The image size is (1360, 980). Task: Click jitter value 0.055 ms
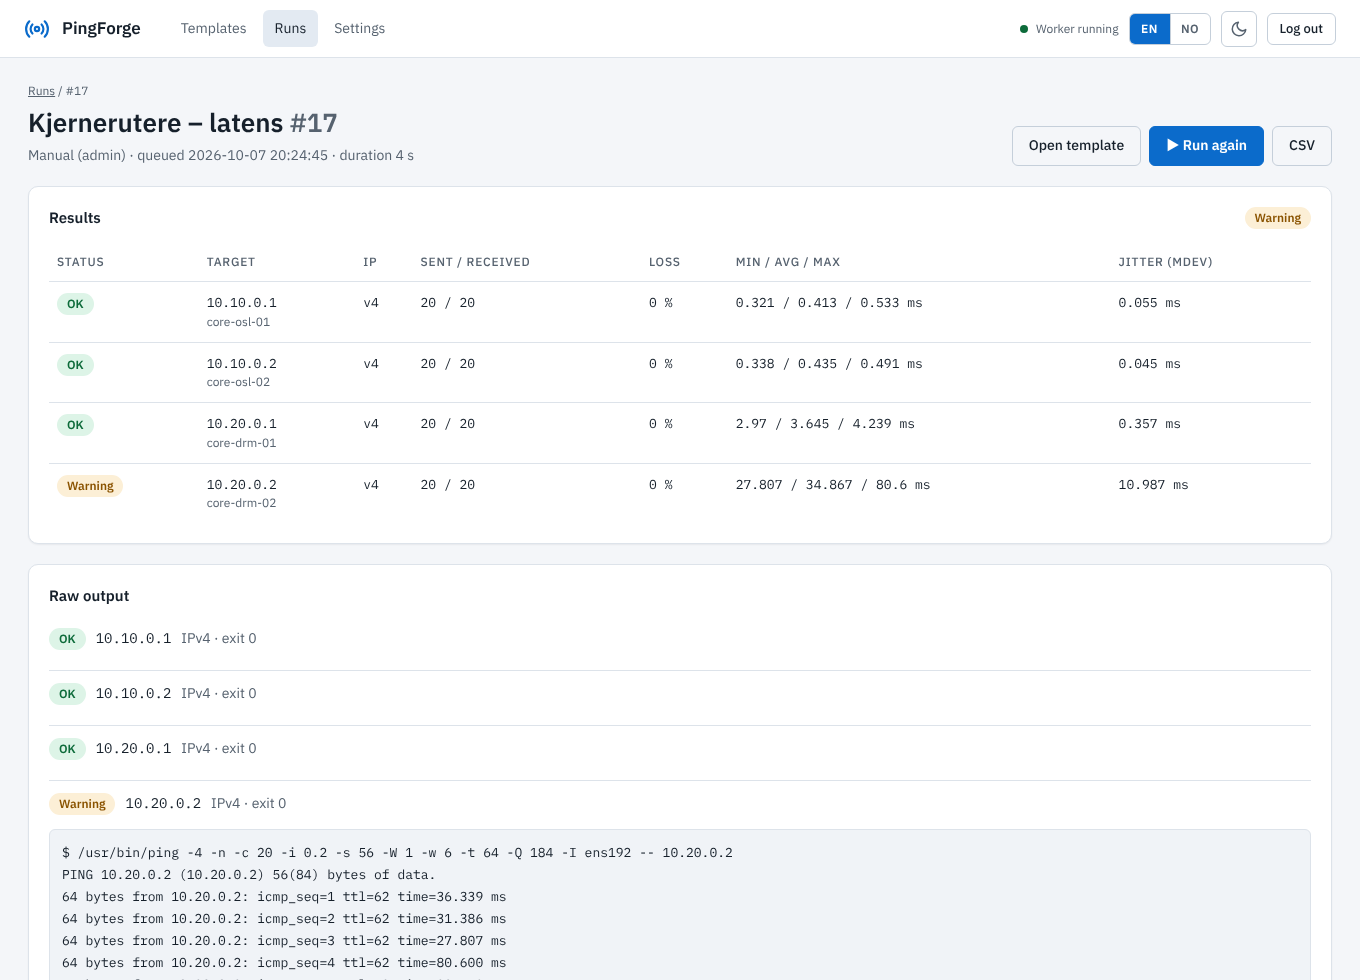tap(1149, 303)
